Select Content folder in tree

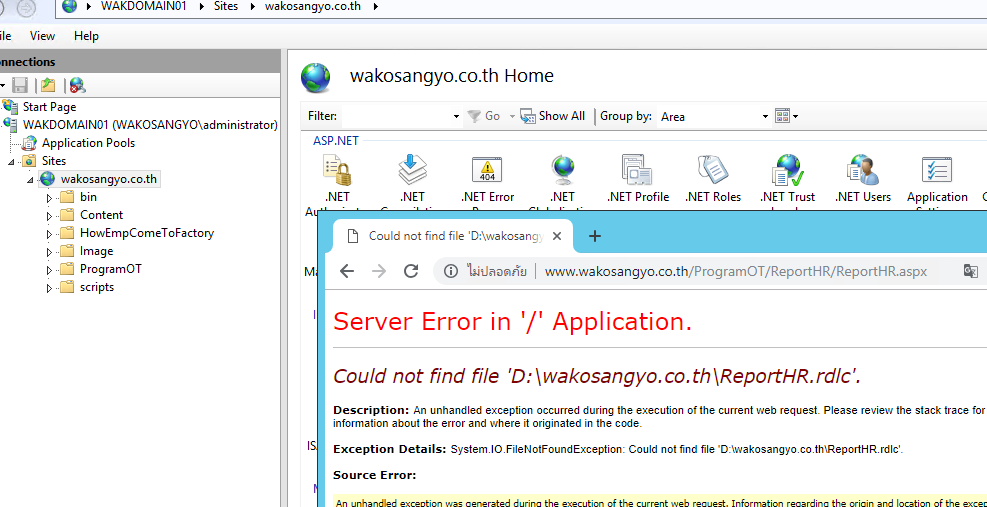coord(101,215)
